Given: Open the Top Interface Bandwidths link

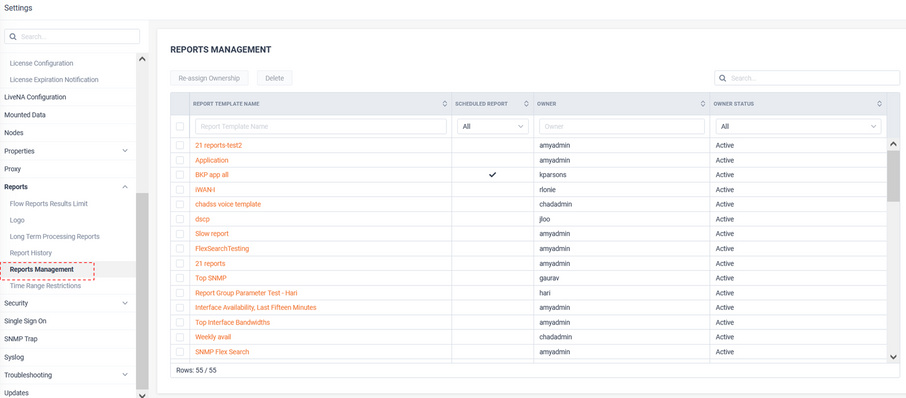Looking at the screenshot, I should click(x=232, y=322).
